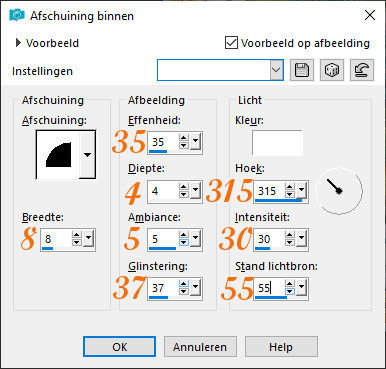Viewport: 386px width, 369px height.
Task: Open the Stand lichtbron slider dropdown
Action: (302, 288)
